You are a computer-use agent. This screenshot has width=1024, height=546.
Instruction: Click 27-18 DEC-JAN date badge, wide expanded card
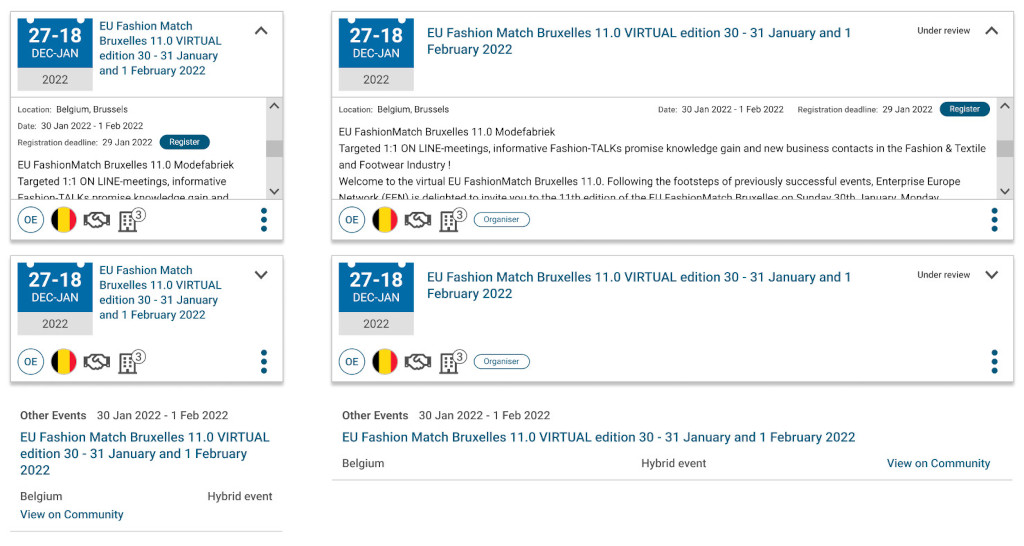coord(376,54)
